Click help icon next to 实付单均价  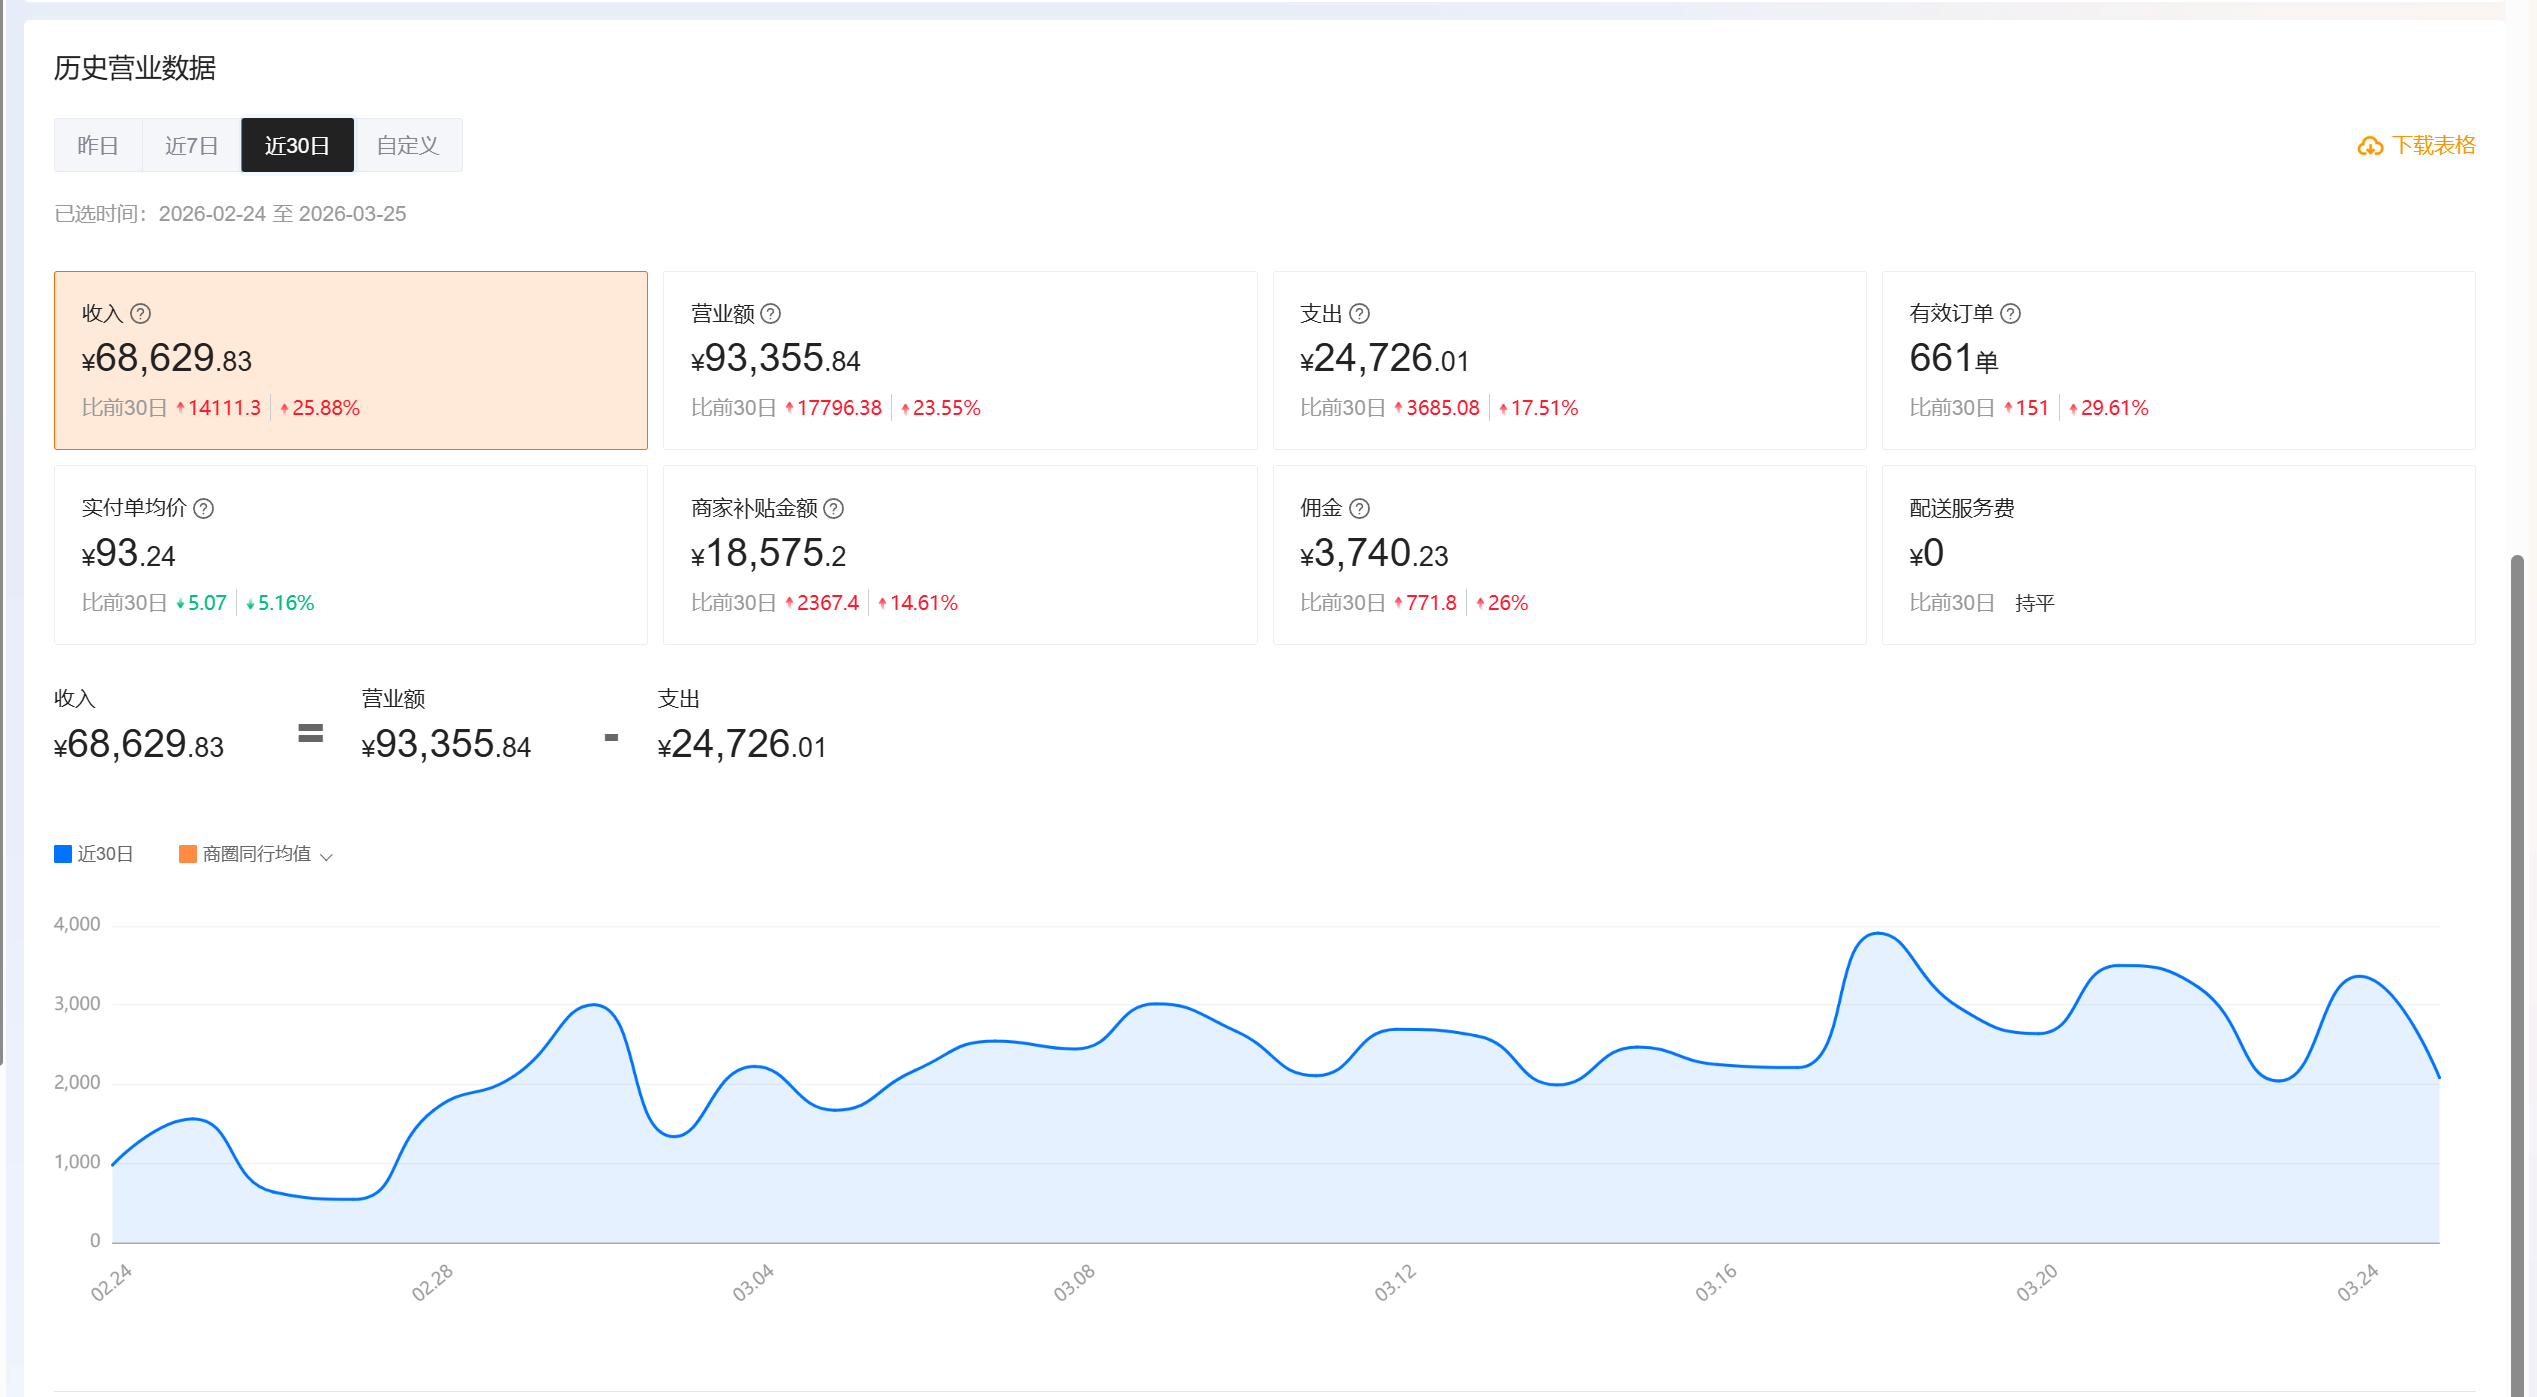pos(203,509)
